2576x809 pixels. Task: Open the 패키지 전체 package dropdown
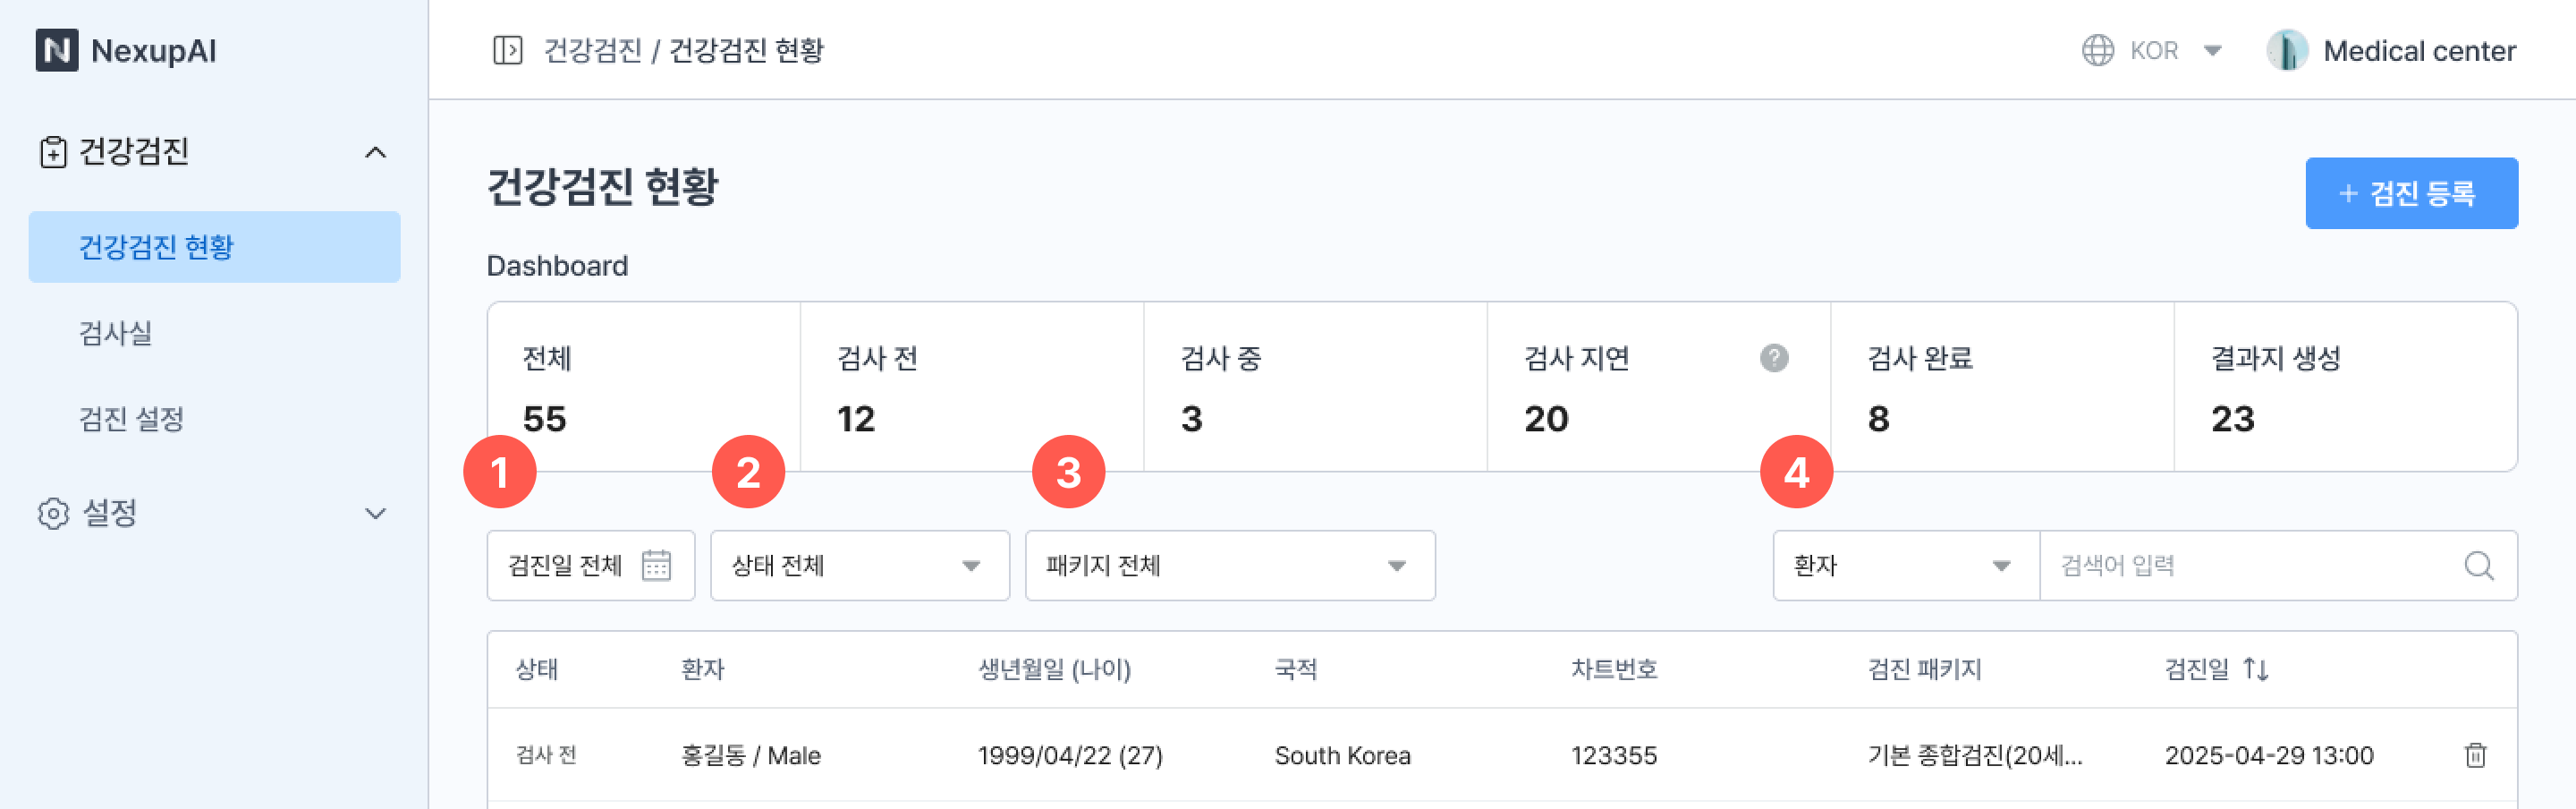click(x=1229, y=565)
